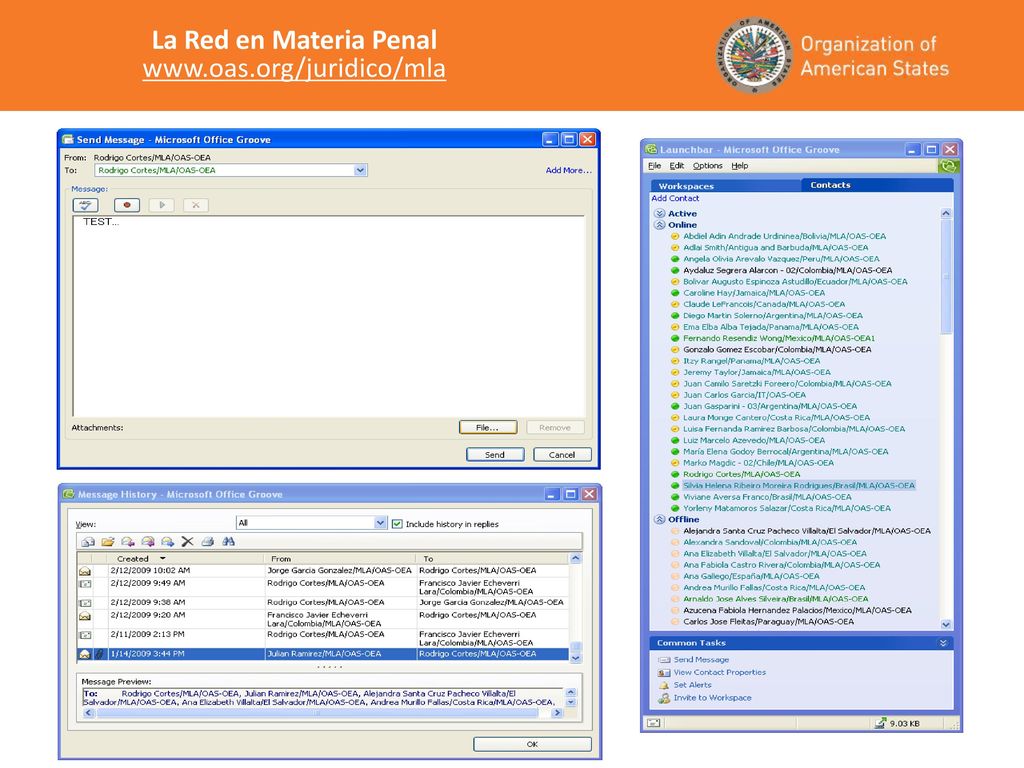This screenshot has height=768, width=1024.
Task: Click the spell check icon in Send Message
Action: click(x=85, y=205)
